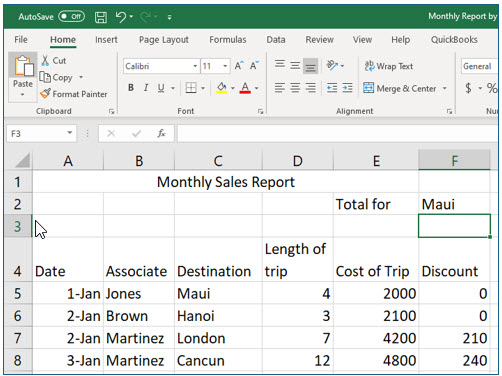This screenshot has width=502, height=376.
Task: Open the Page Layout tab
Action: (164, 40)
